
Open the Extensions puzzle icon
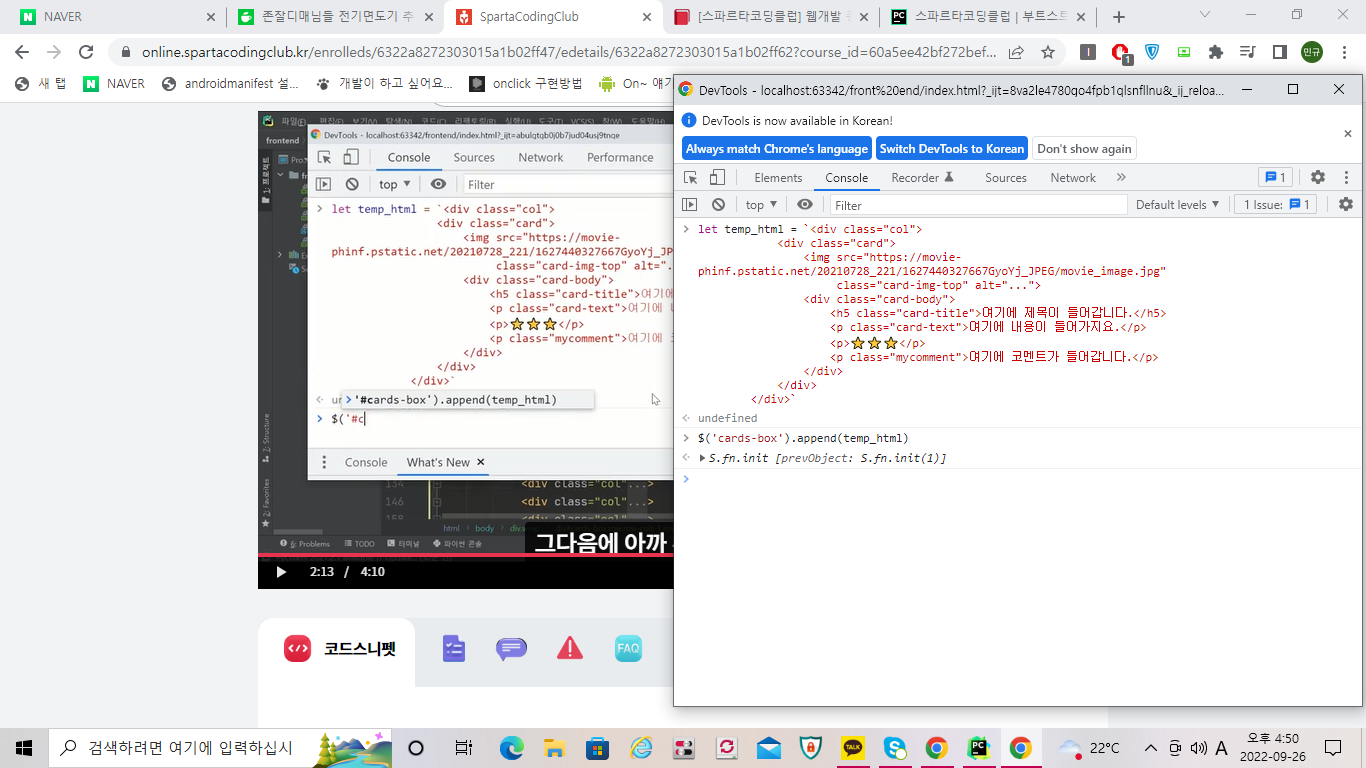coord(1216,52)
